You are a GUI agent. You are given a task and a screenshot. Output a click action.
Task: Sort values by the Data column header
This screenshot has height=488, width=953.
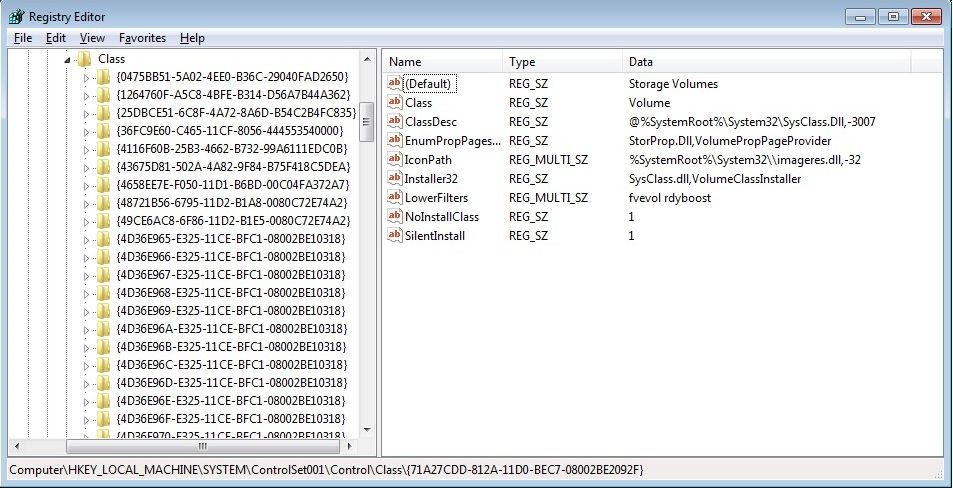point(766,61)
